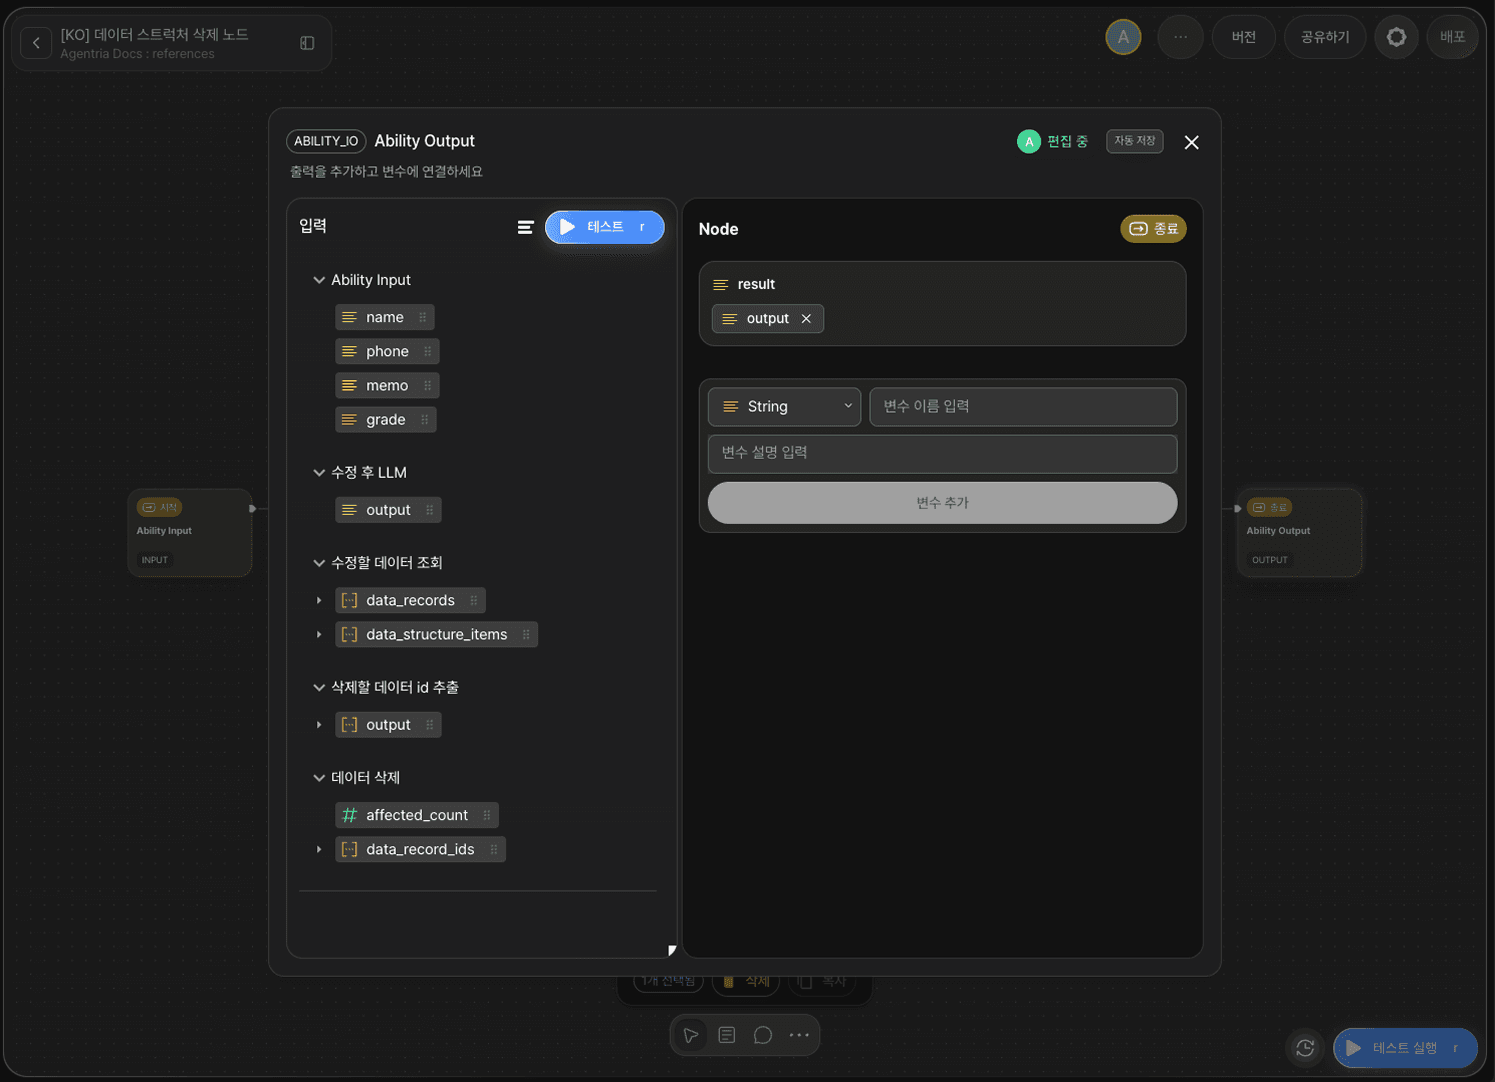Select the grade variable chip
1495x1082 pixels.
point(385,419)
